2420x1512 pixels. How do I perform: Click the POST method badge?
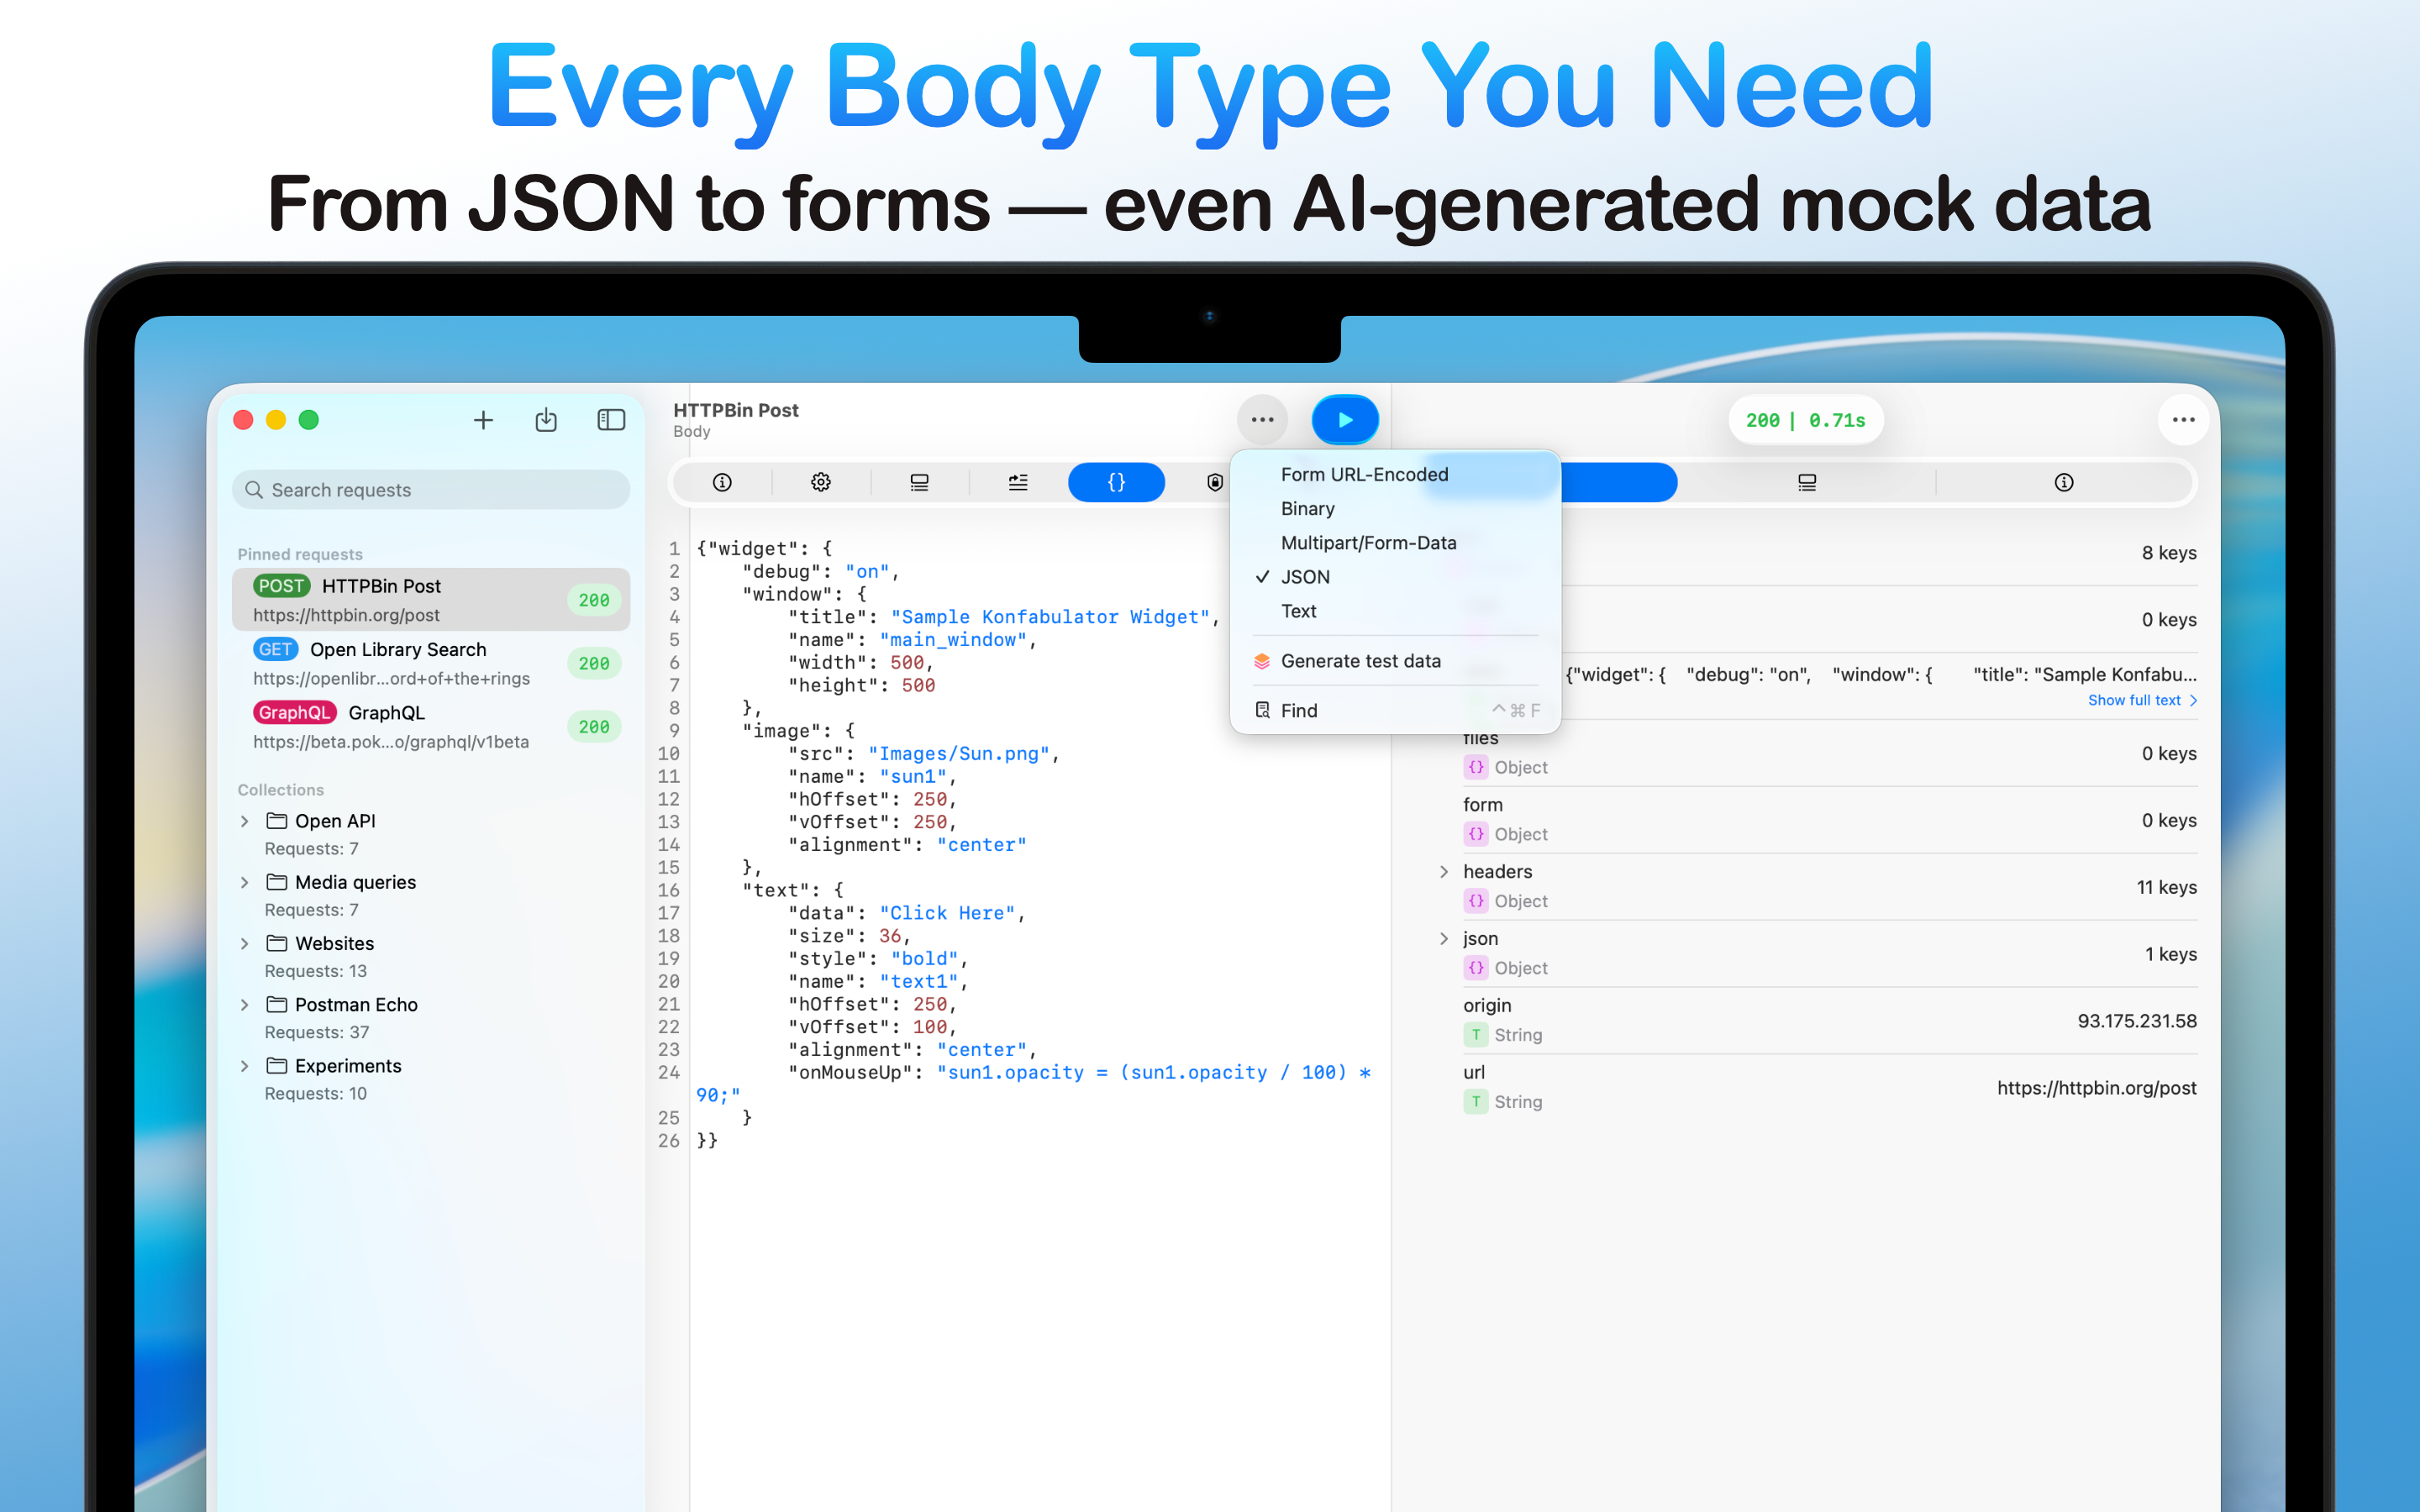point(281,586)
